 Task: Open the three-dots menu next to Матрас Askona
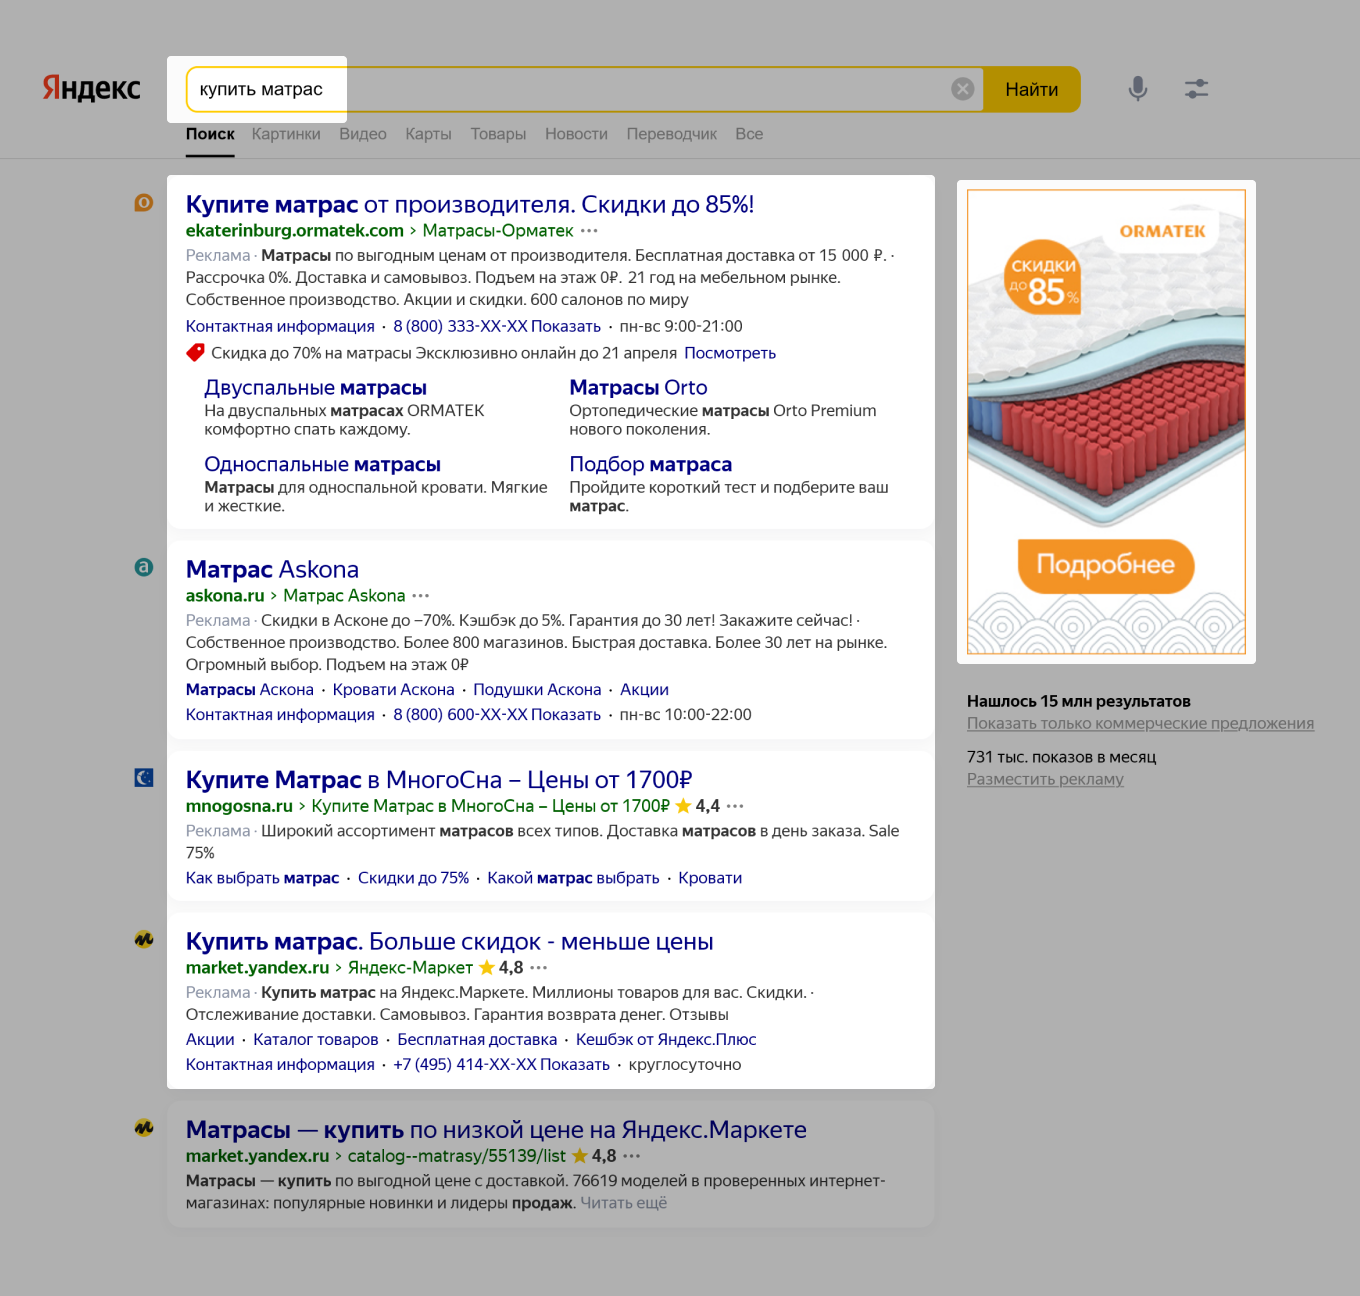coord(421,596)
